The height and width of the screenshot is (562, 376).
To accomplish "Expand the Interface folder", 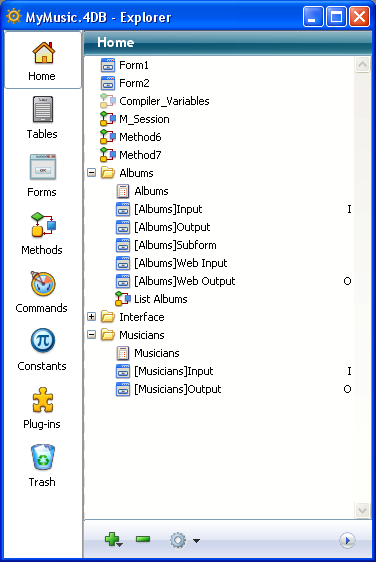I will 92,317.
